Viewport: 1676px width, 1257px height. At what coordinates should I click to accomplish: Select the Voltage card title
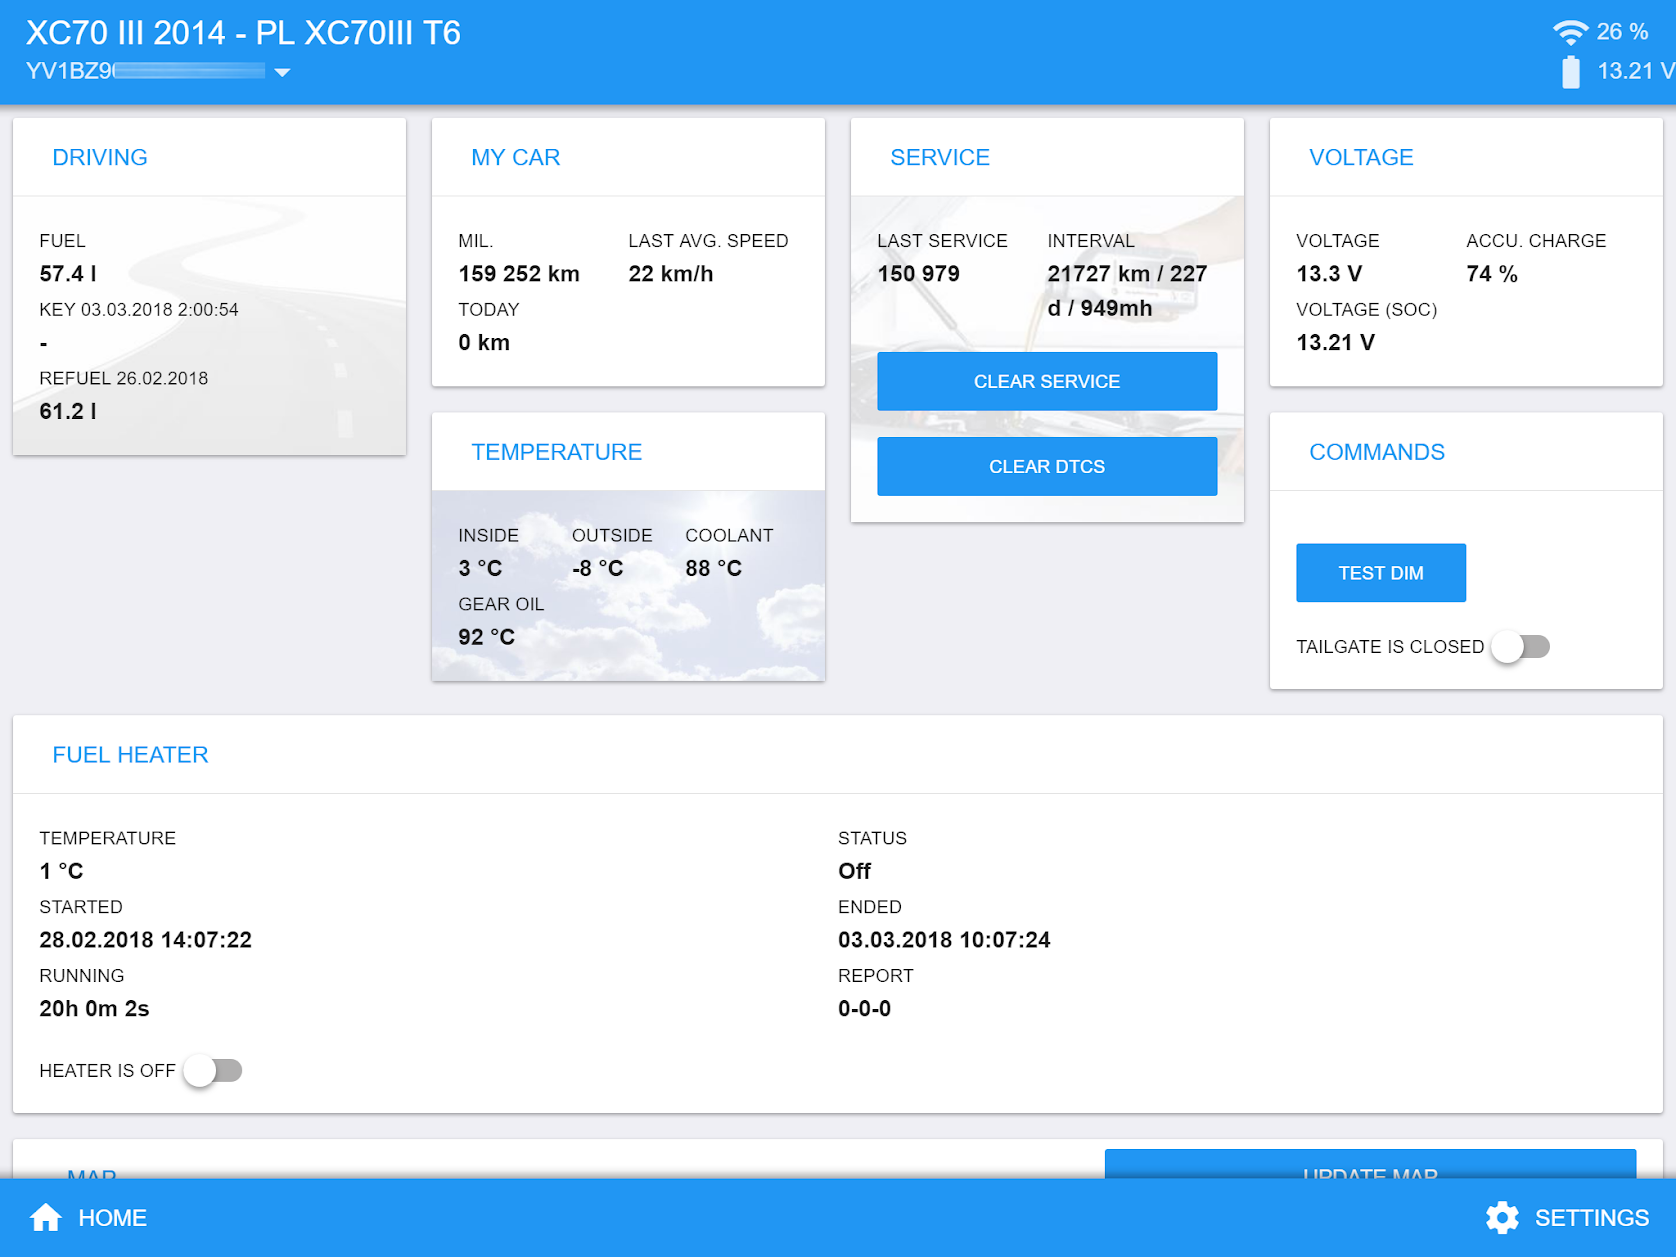(x=1360, y=158)
